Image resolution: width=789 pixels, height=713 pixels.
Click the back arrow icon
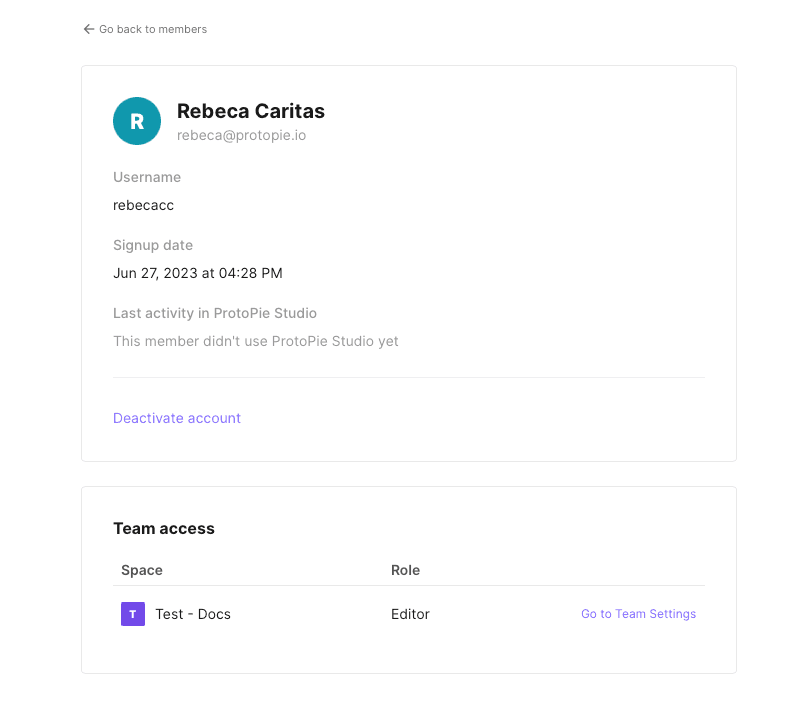click(89, 30)
